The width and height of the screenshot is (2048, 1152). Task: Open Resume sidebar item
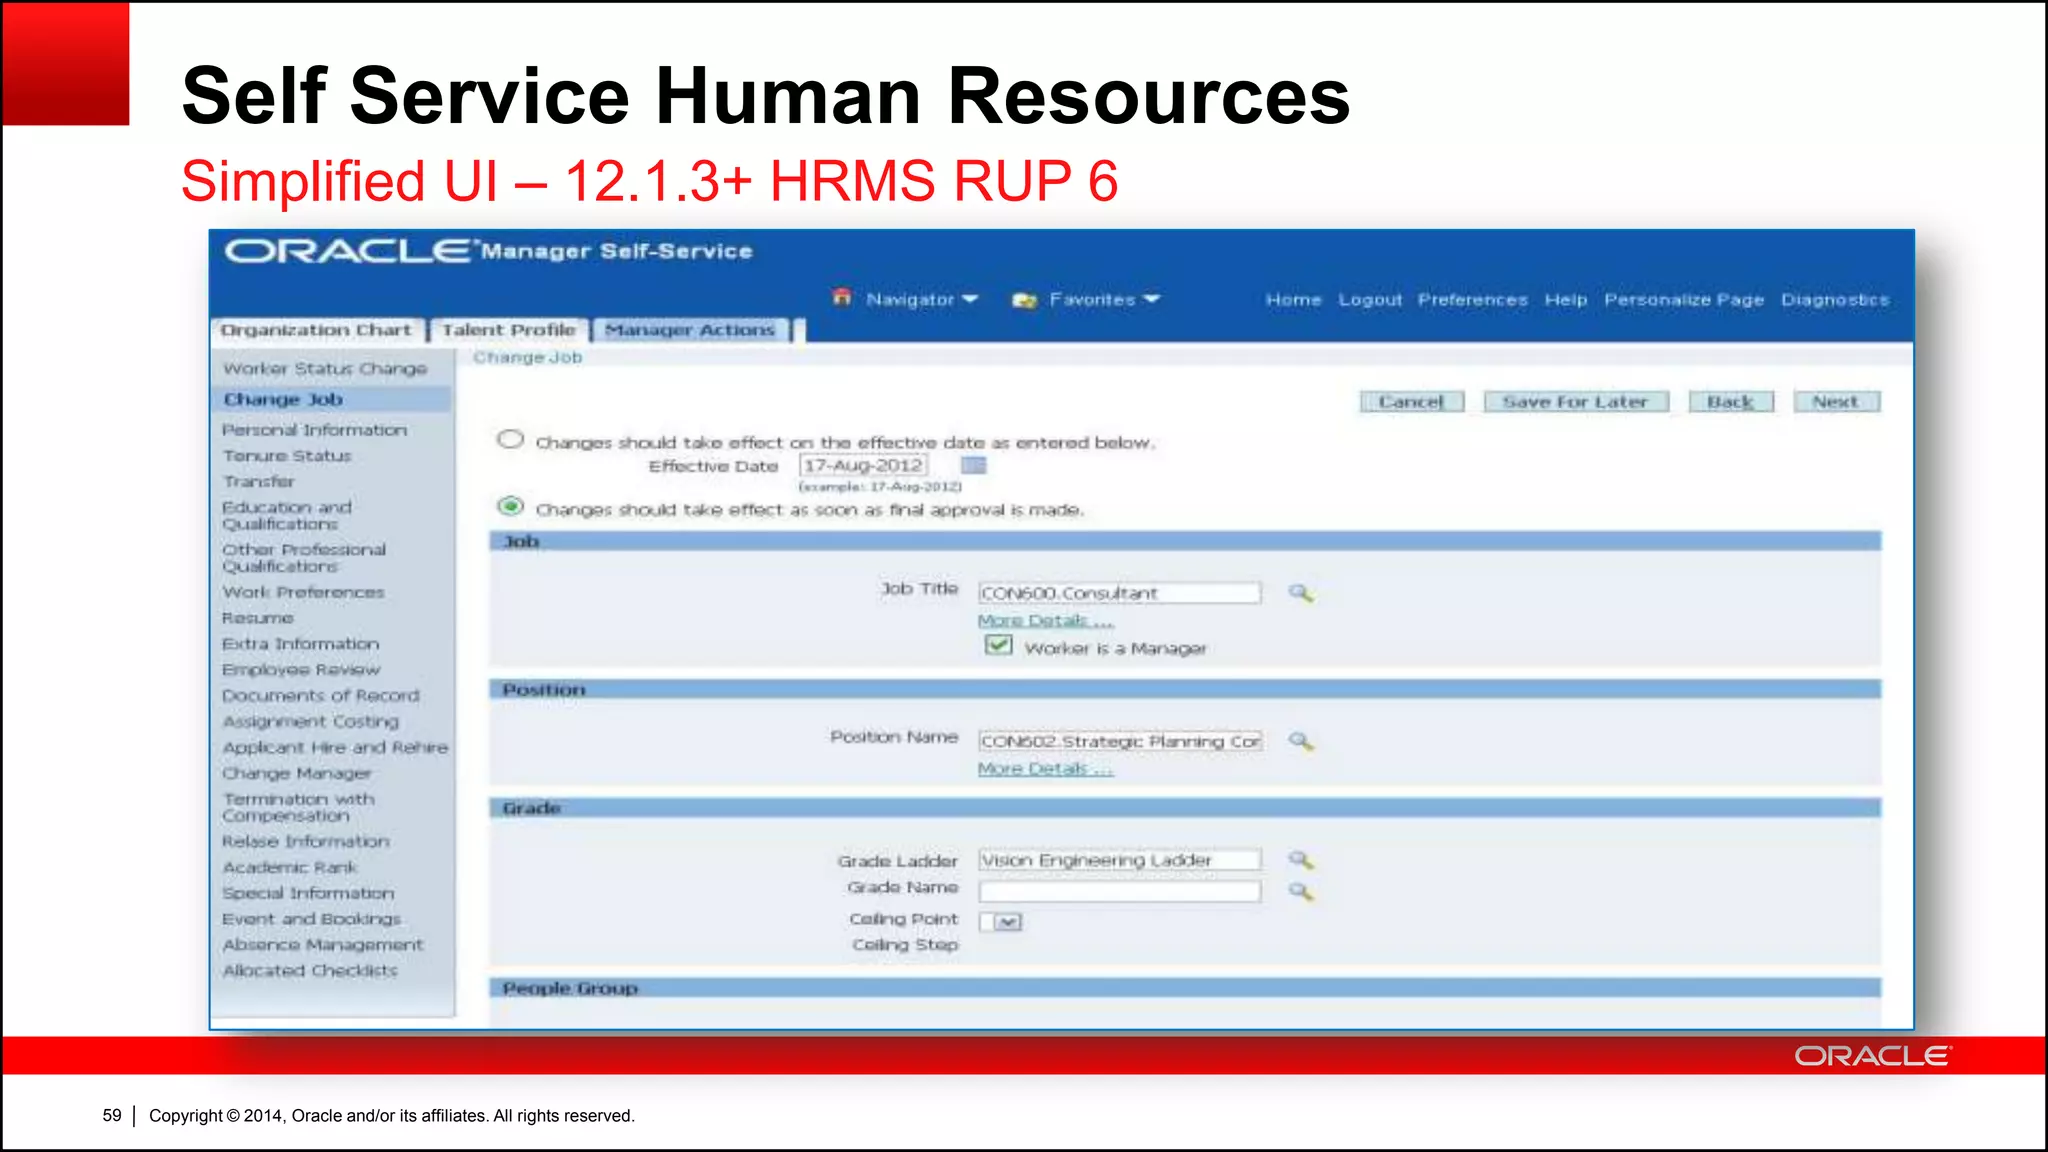coord(257,618)
